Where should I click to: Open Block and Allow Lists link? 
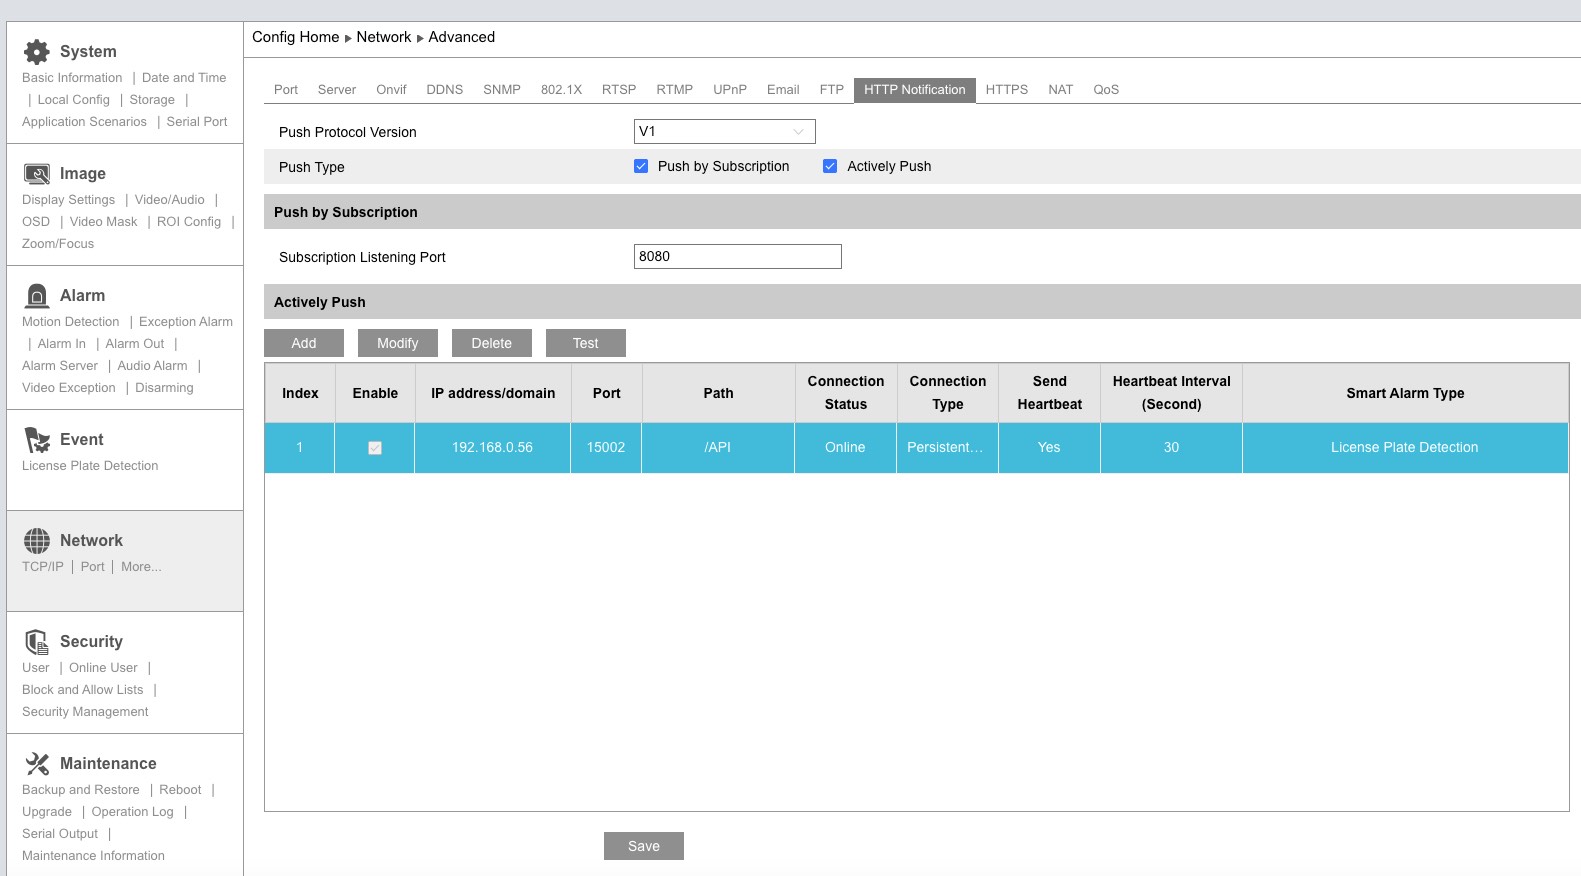pyautogui.click(x=82, y=689)
